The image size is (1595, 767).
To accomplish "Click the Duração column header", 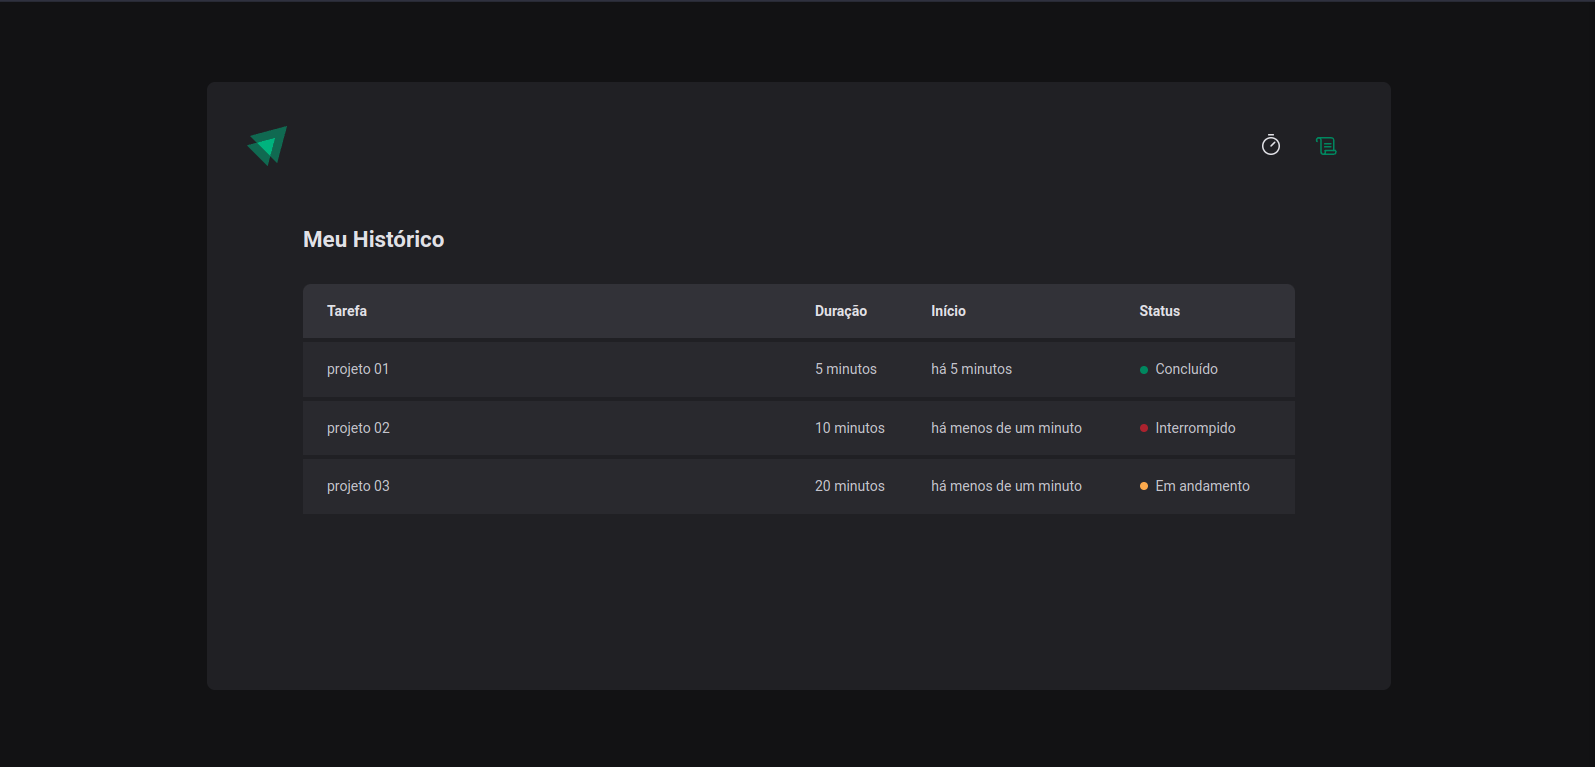I will point(841,311).
